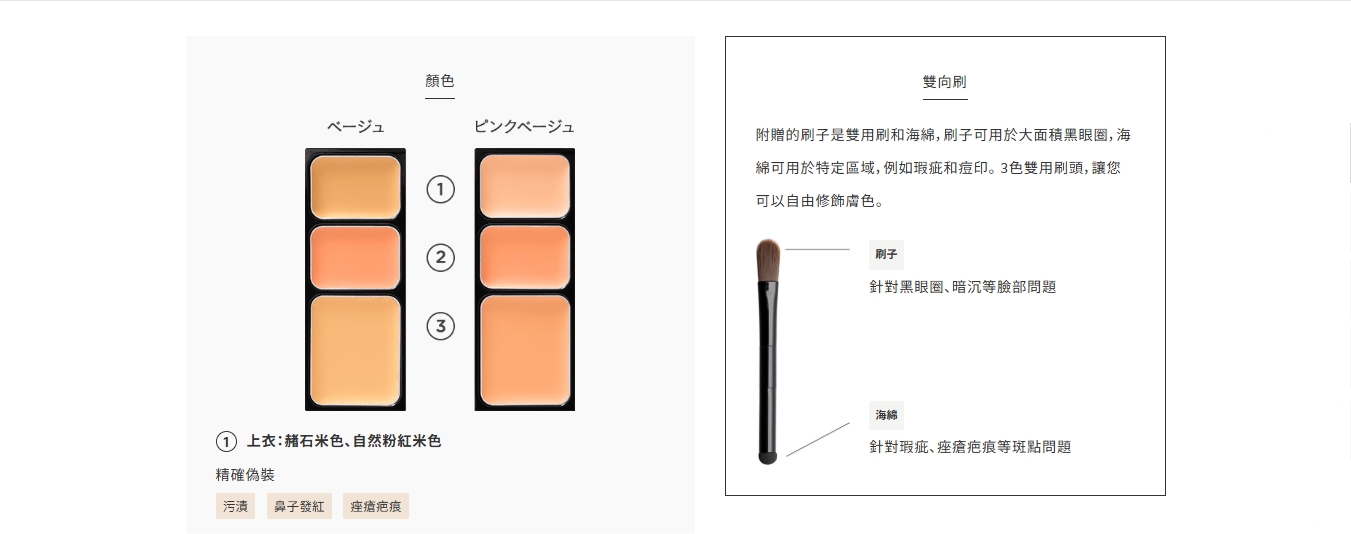
Task: Click the circled 1 beside 上衣 description
Action: tap(226, 442)
